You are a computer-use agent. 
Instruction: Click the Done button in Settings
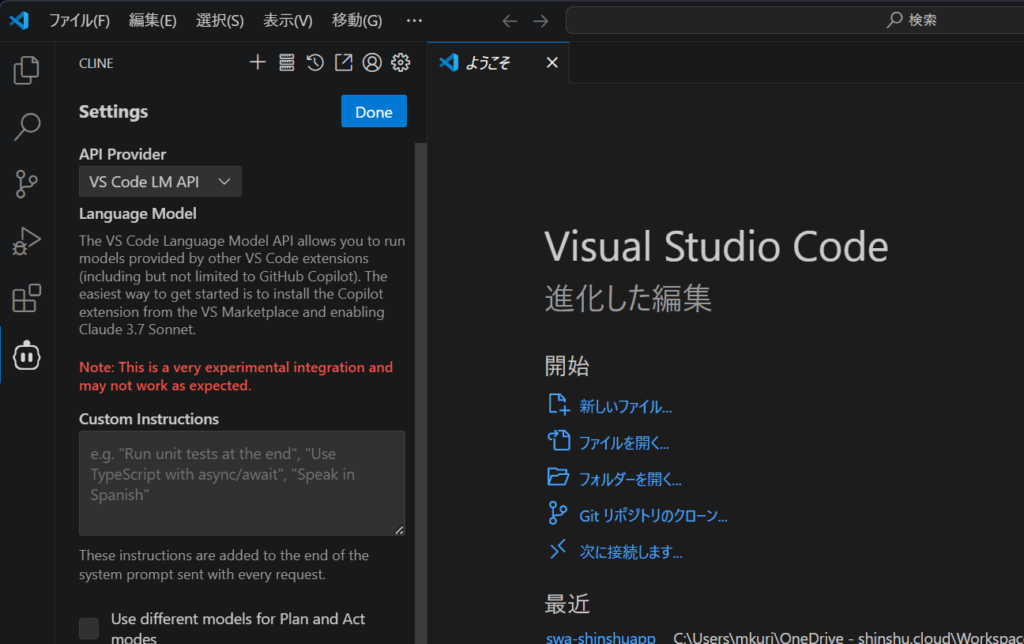[374, 112]
